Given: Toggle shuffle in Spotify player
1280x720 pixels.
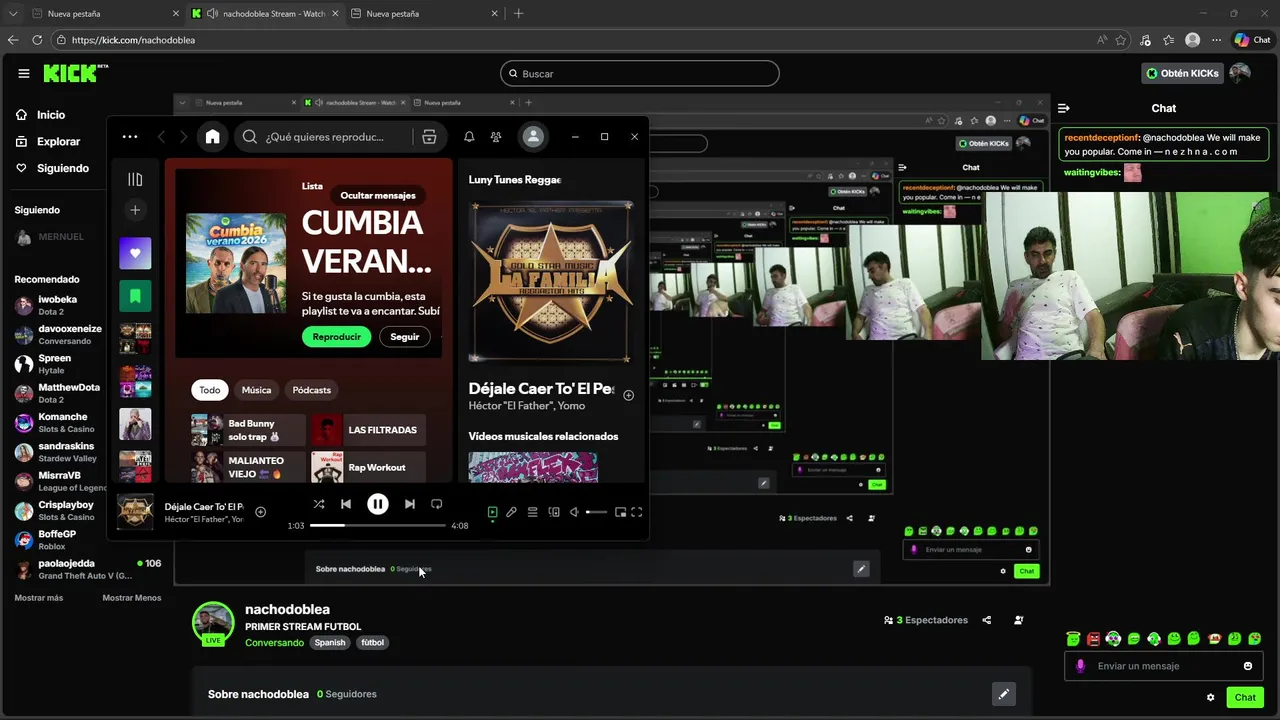Looking at the screenshot, I should click(318, 504).
